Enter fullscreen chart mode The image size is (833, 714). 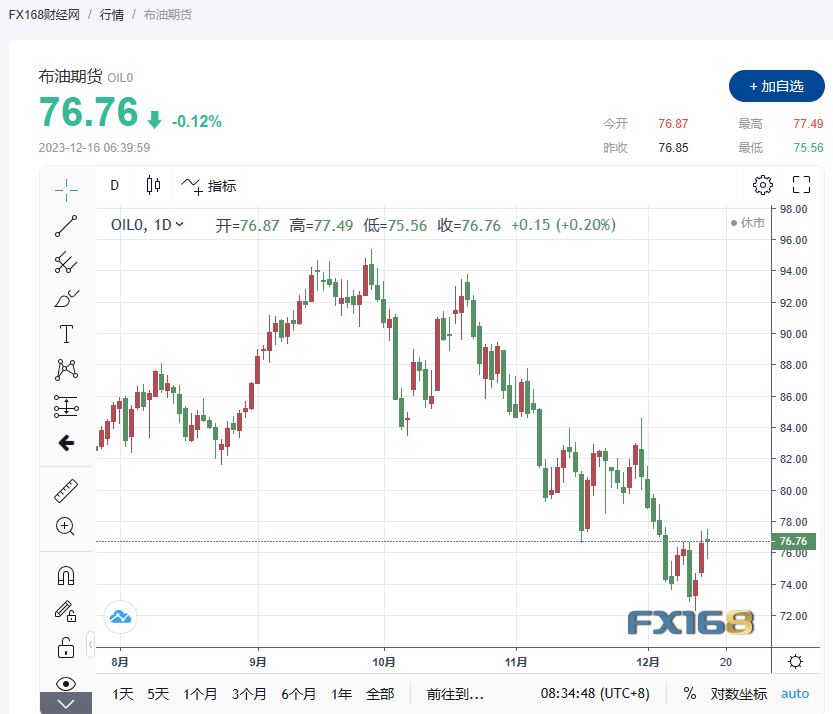tap(801, 185)
